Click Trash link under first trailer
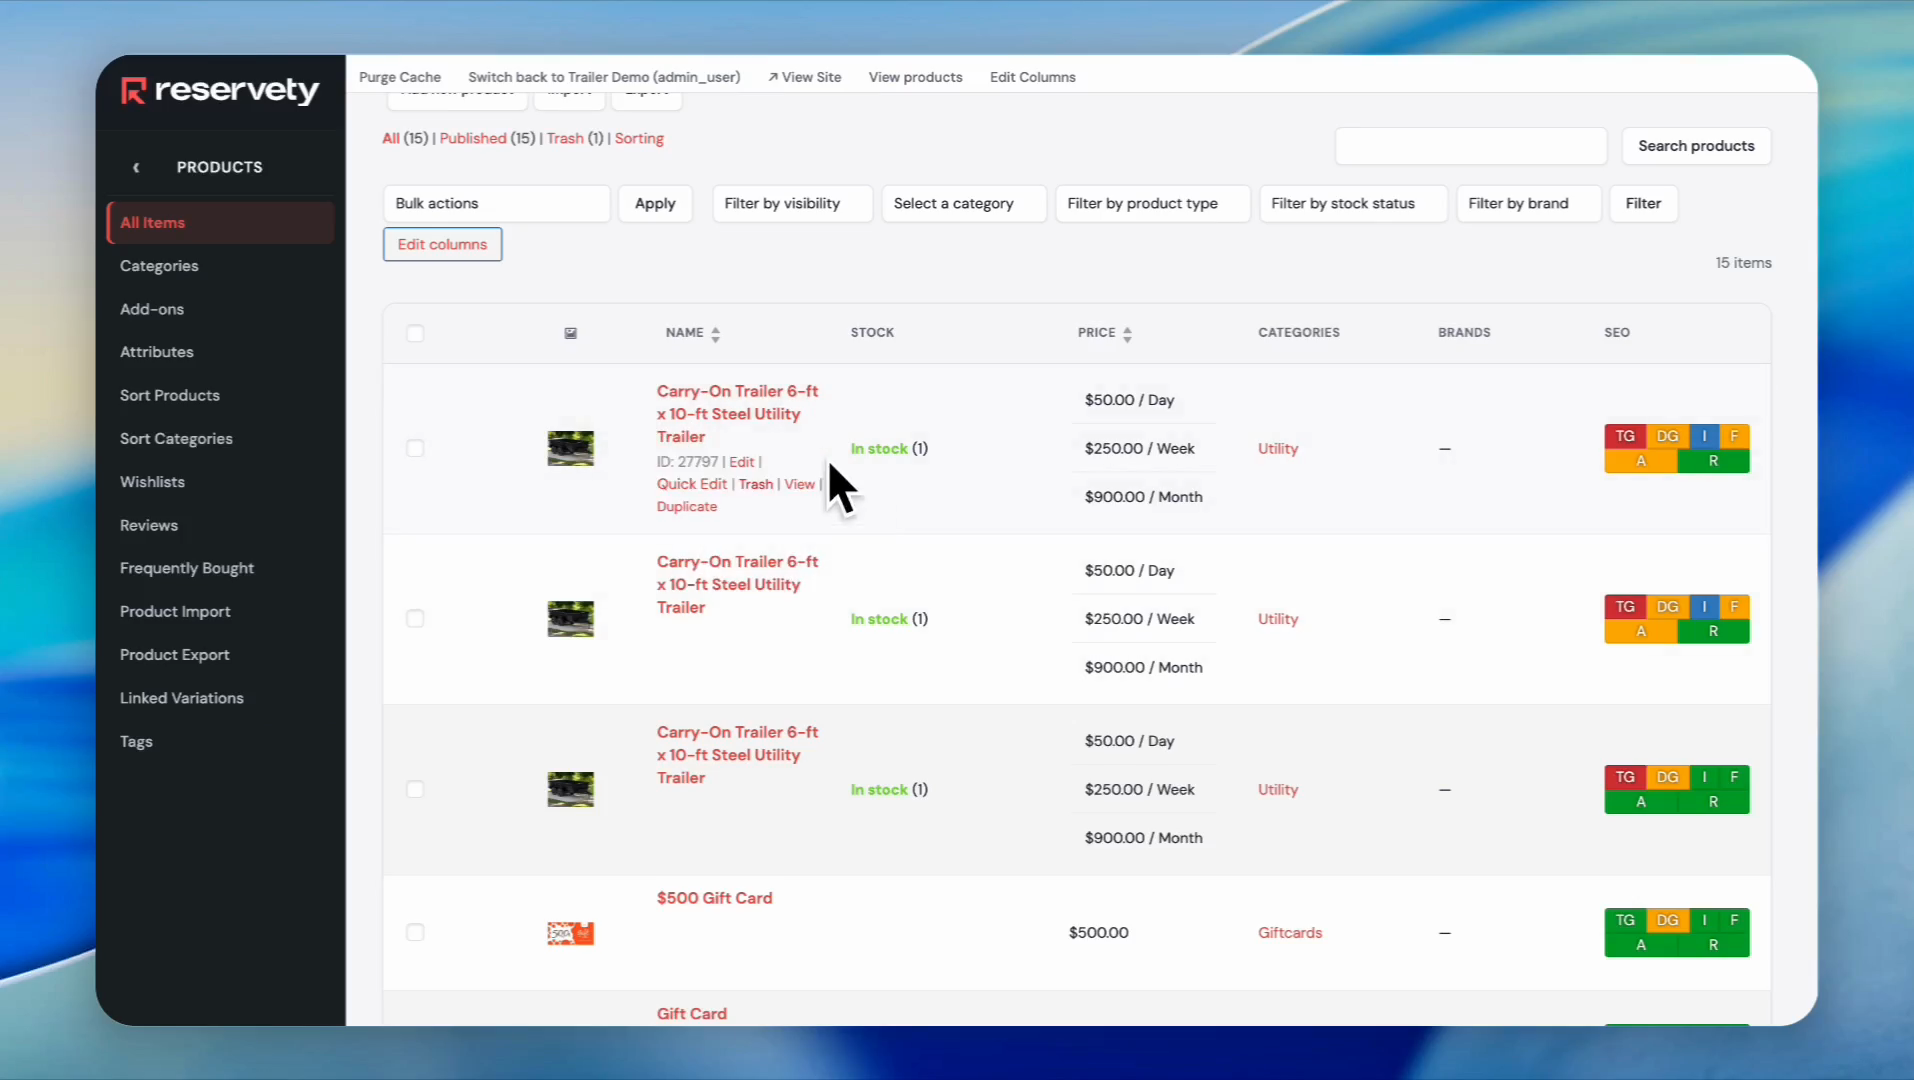Image resolution: width=1914 pixels, height=1080 pixels. [x=756, y=484]
